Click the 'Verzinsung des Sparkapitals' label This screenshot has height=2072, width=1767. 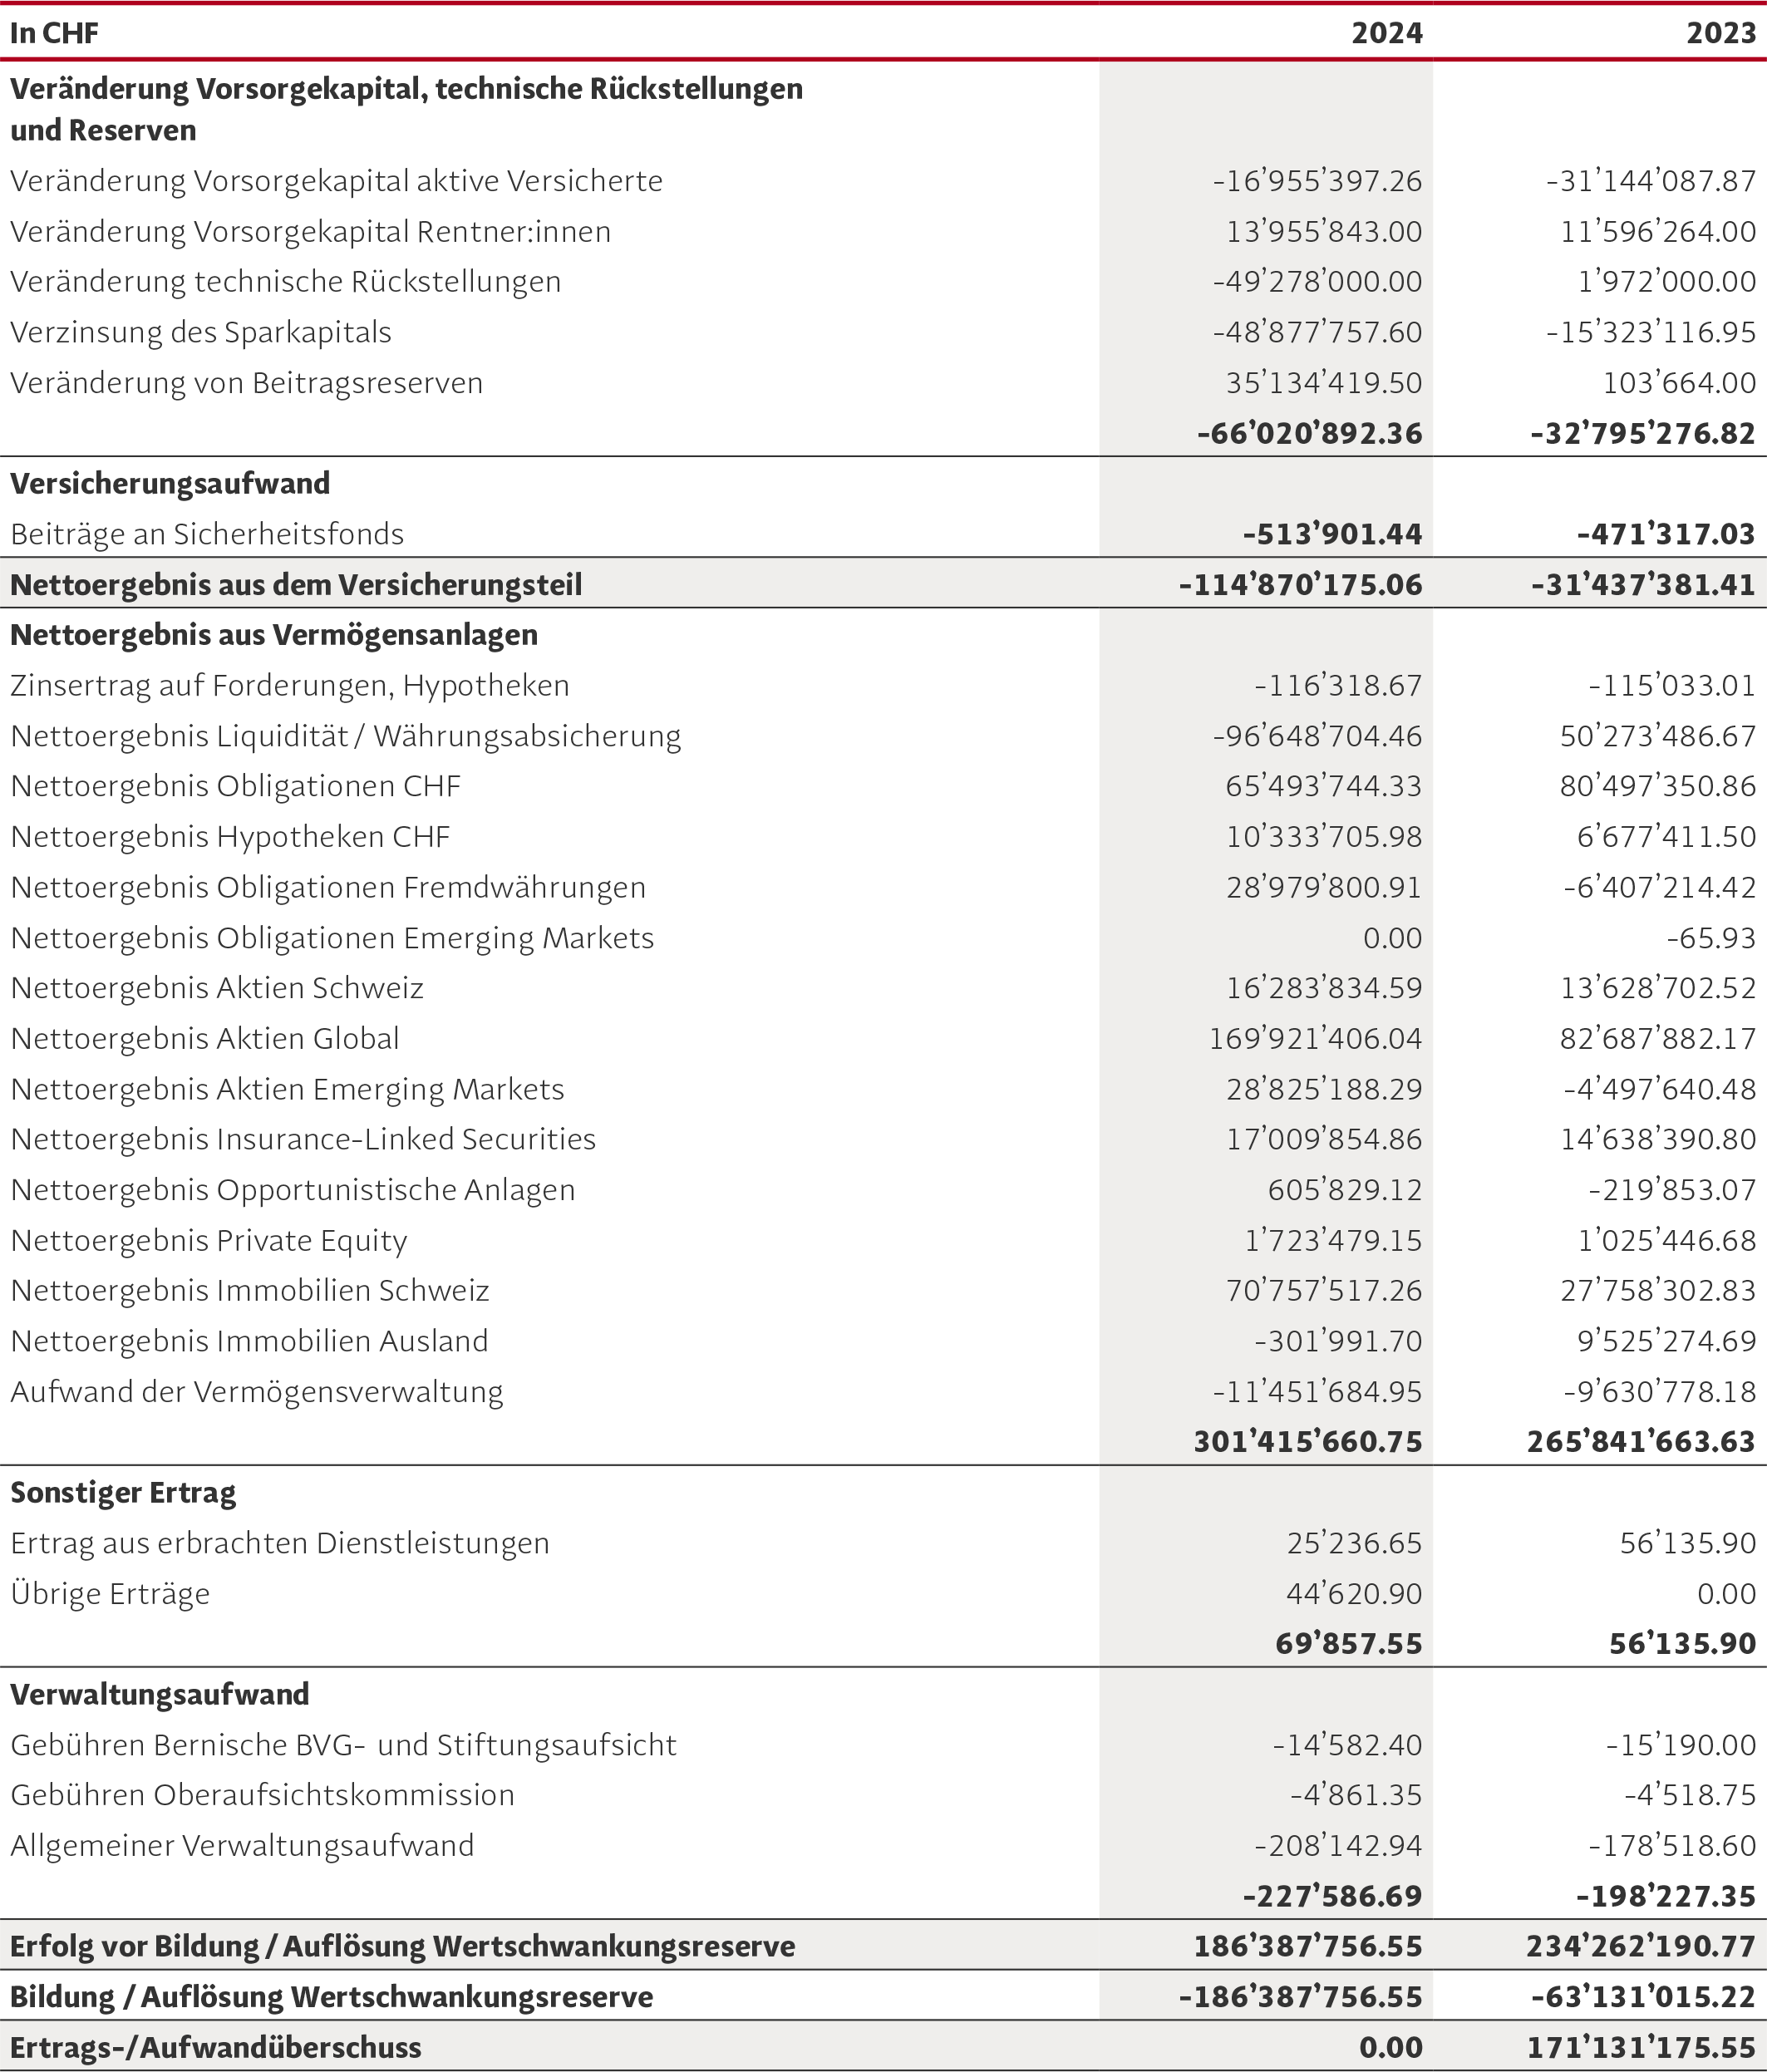click(x=201, y=332)
